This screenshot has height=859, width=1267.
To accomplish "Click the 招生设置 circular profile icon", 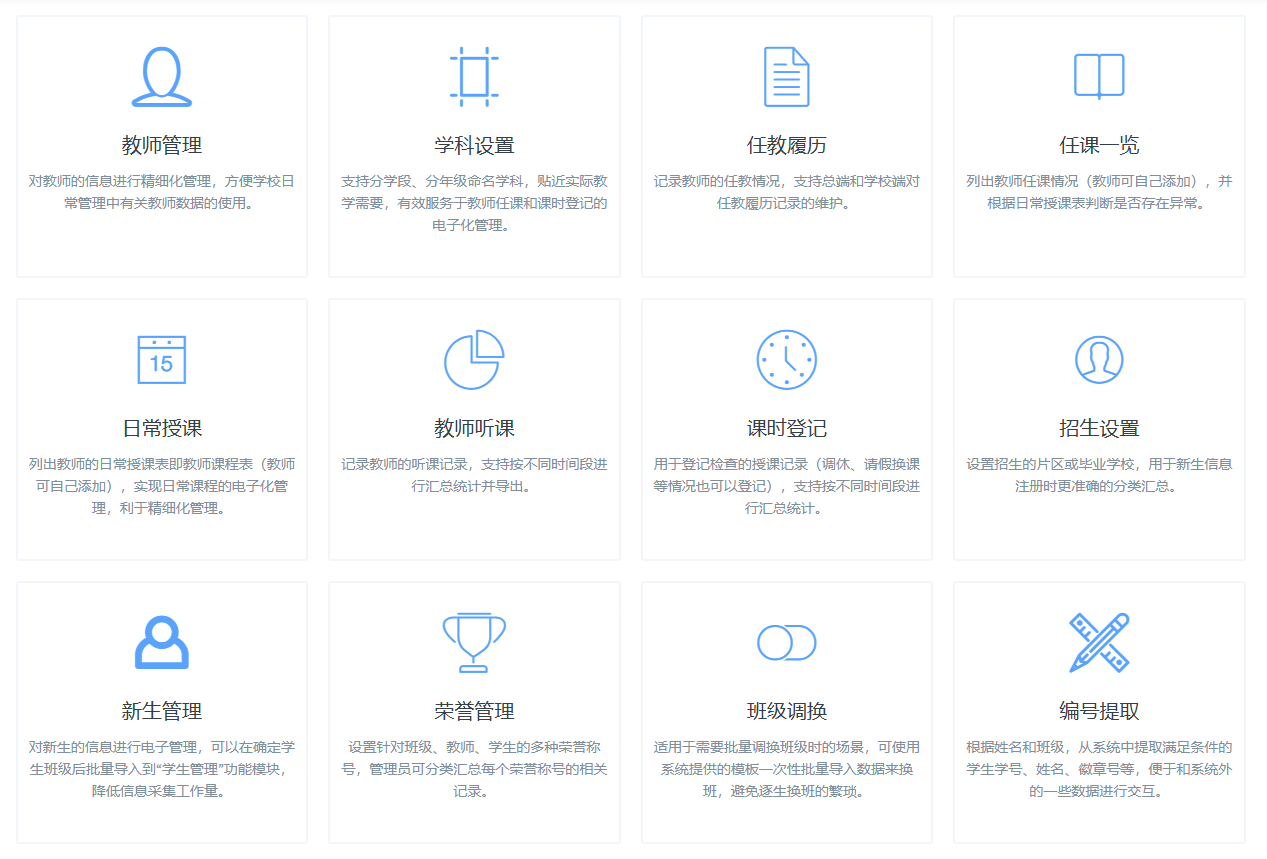I will [x=1098, y=359].
